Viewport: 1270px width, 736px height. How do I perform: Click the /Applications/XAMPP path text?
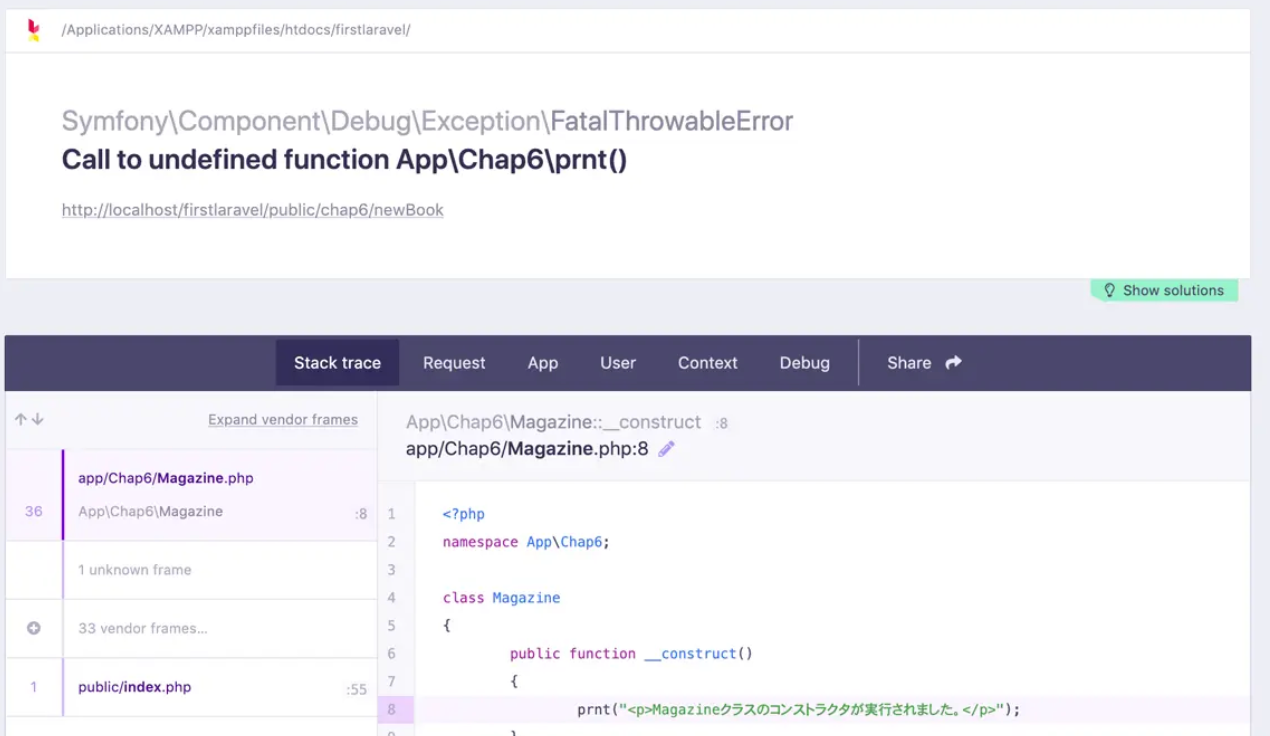pyautogui.click(x=236, y=30)
